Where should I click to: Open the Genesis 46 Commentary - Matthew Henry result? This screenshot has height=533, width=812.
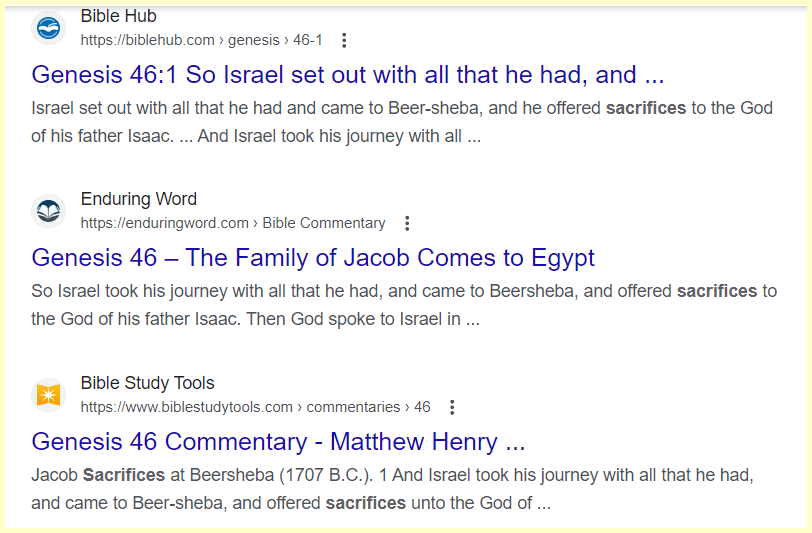point(278,441)
